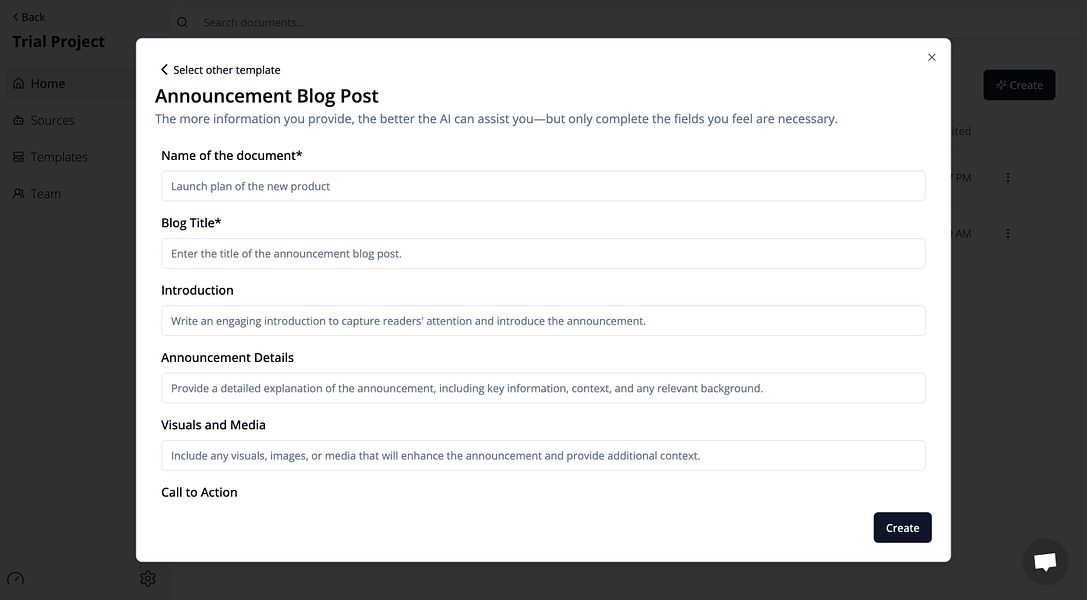Go back via the Back link above Trial Project
The image size is (1087, 600).
point(28,17)
